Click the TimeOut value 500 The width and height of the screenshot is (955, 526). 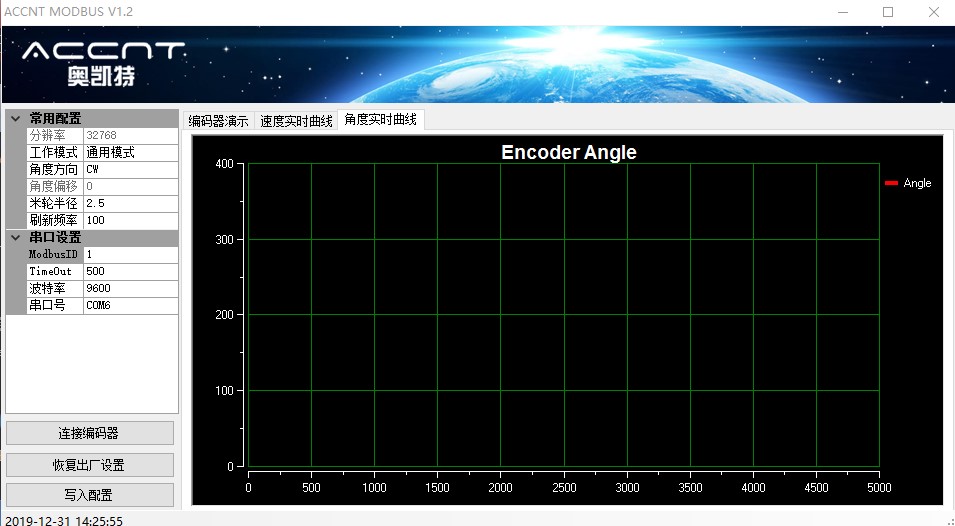pos(130,272)
